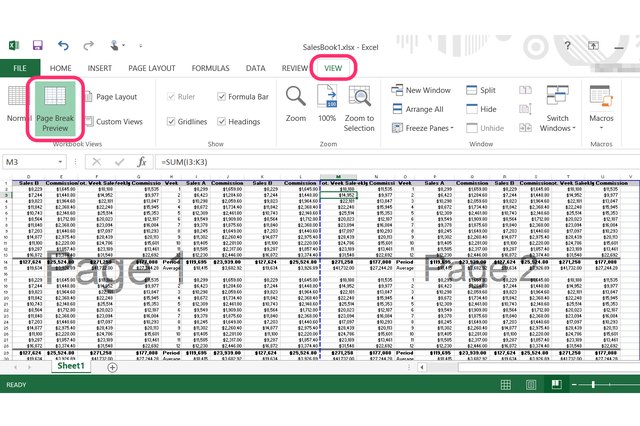Open Custom Views dialog
The width and height of the screenshot is (640, 426).
[x=114, y=122]
